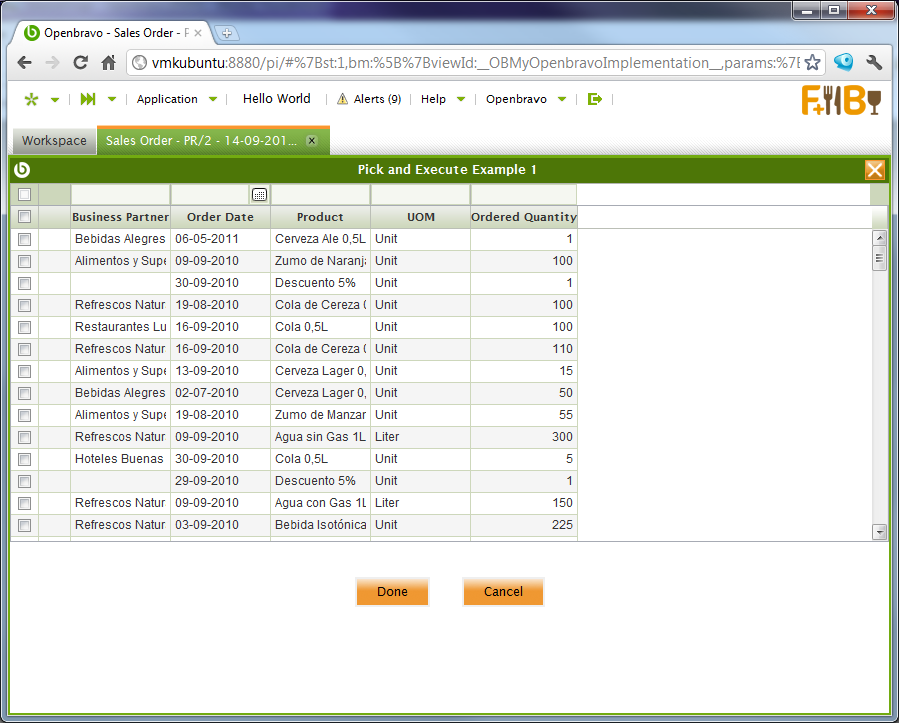Screen dimensions: 899x723
Task: Check the box for the Bebidas Alegres 06-05-2011 row
Action: (x=25, y=239)
